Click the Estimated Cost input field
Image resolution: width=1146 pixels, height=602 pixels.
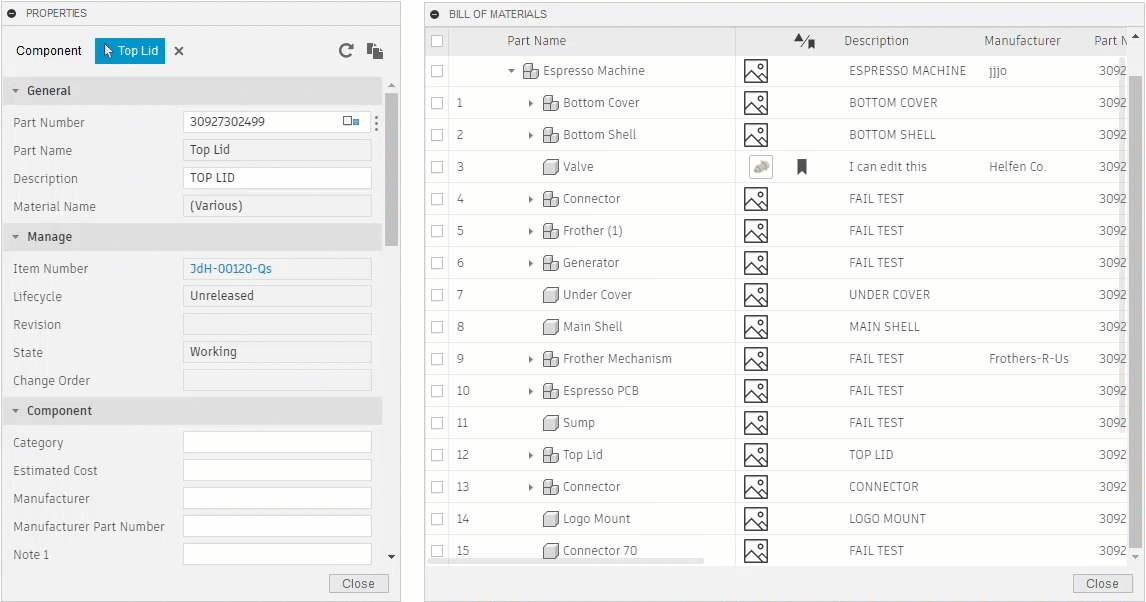point(277,470)
